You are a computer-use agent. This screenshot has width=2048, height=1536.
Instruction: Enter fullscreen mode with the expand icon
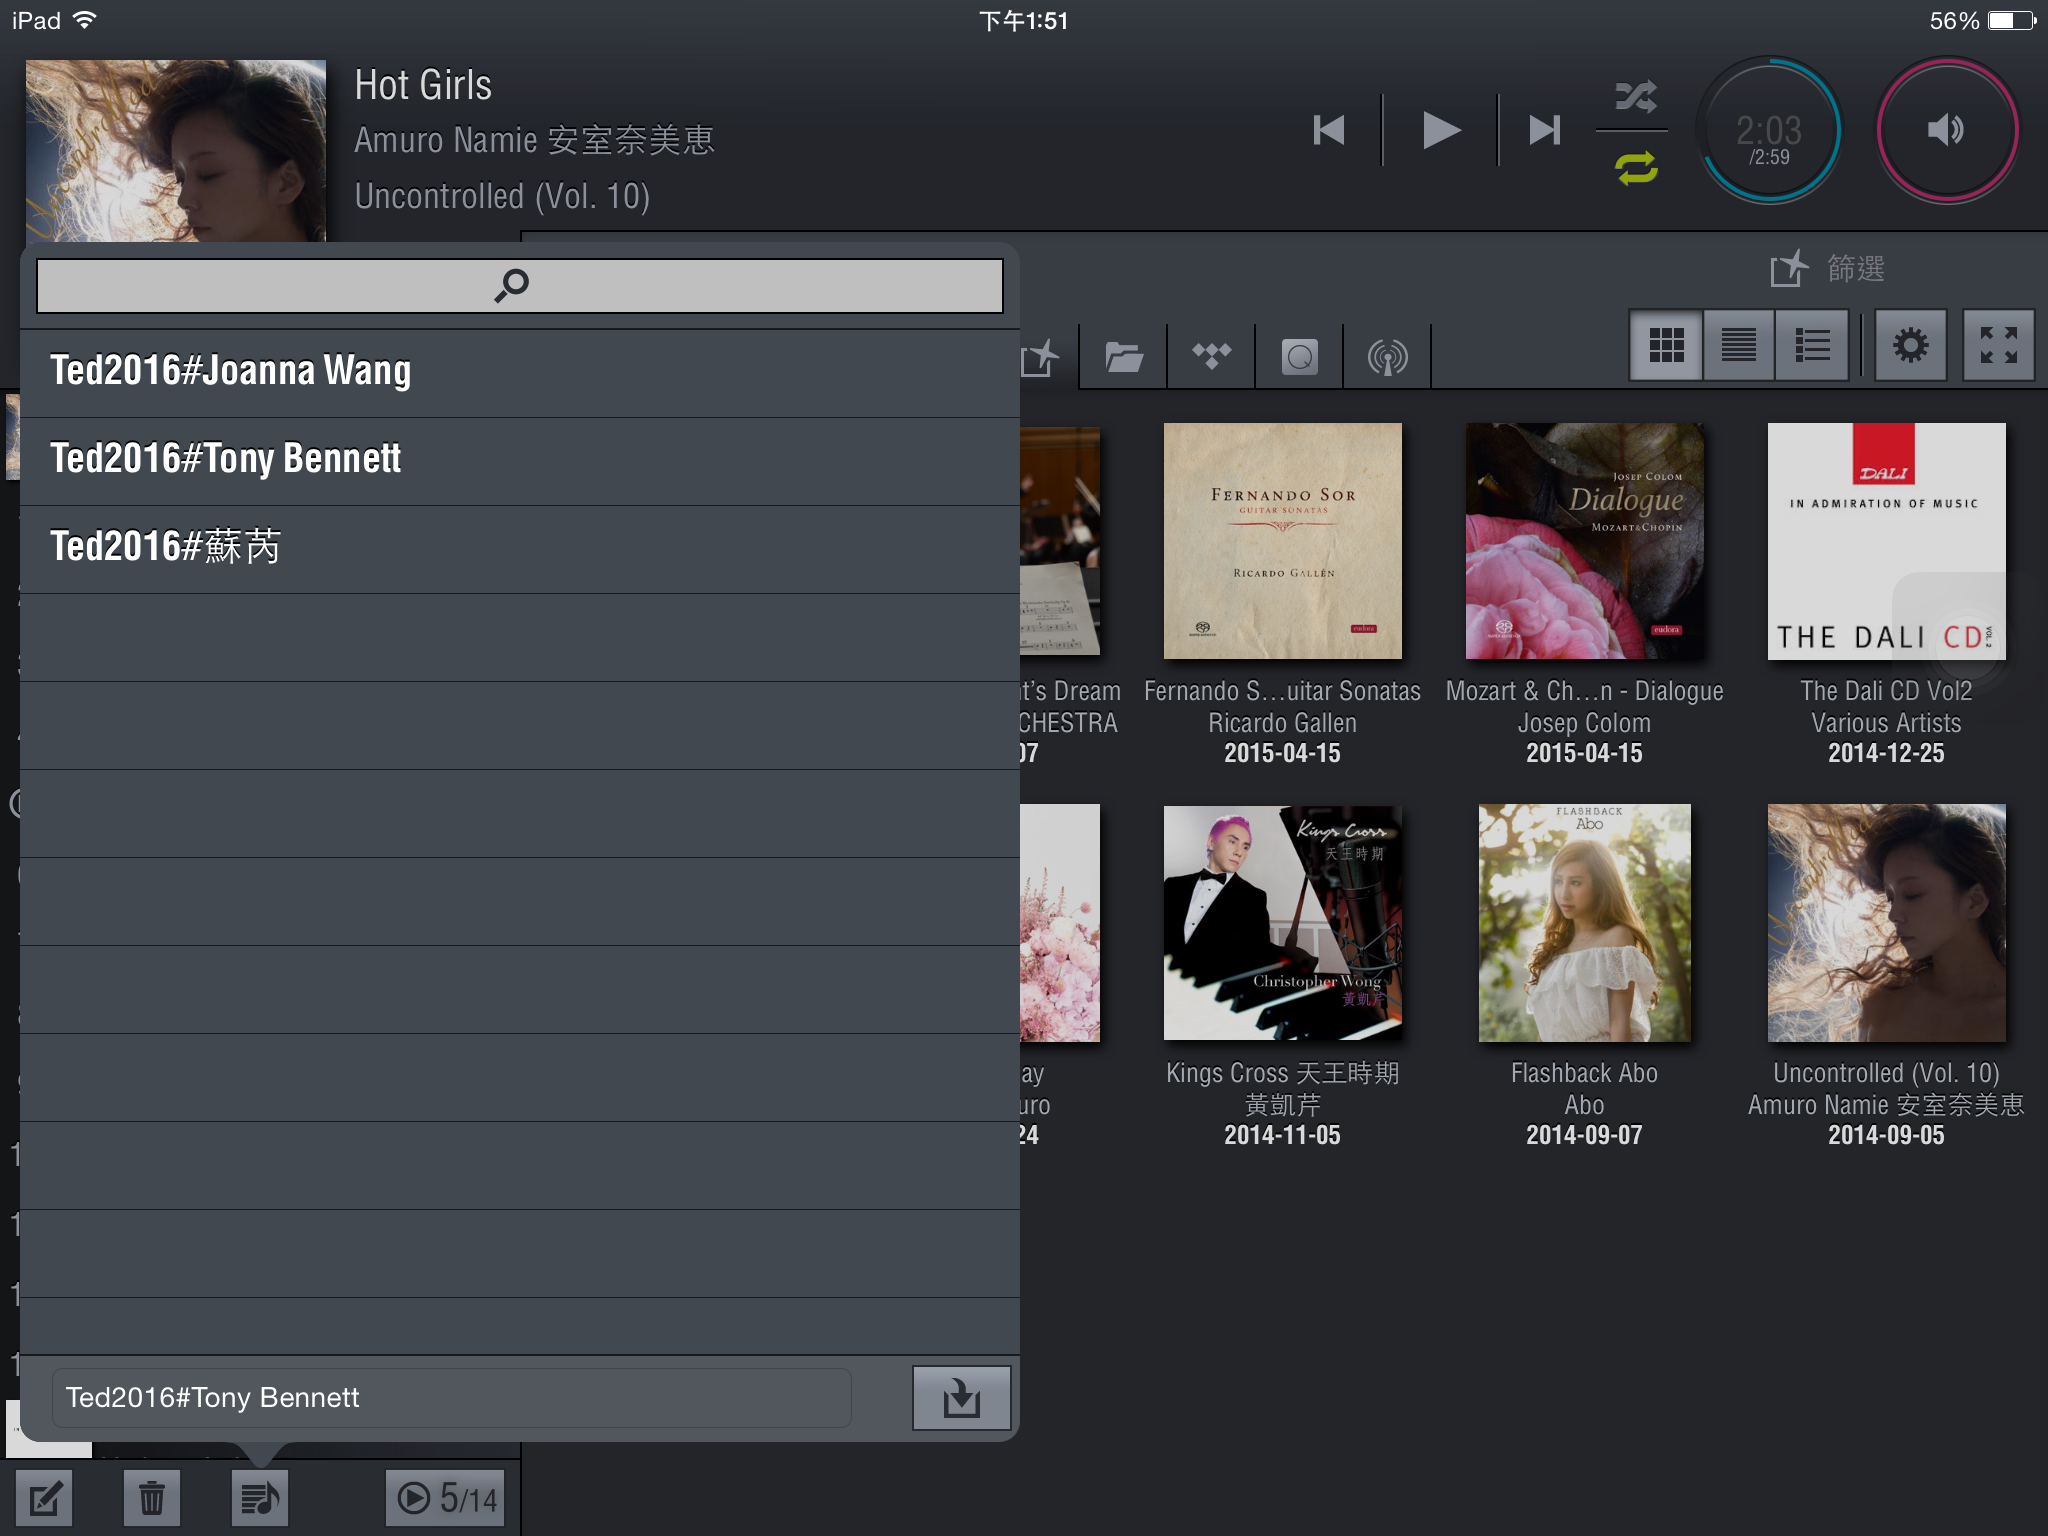tap(1998, 346)
